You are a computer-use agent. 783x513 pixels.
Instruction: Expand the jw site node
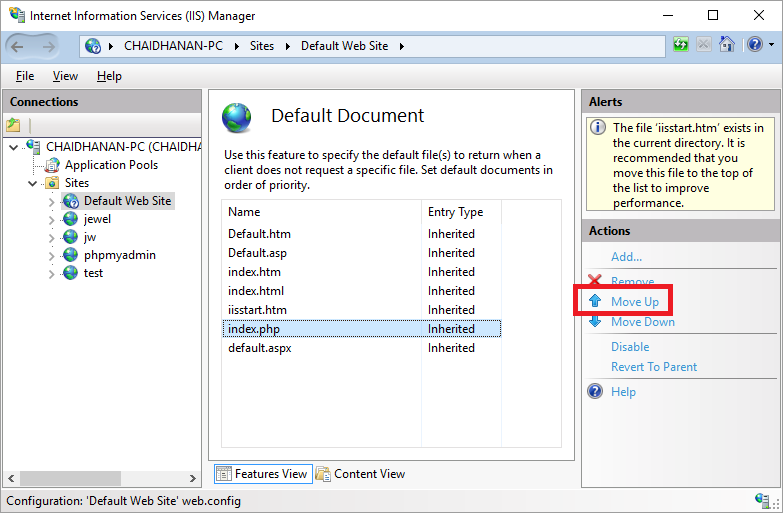pos(51,238)
